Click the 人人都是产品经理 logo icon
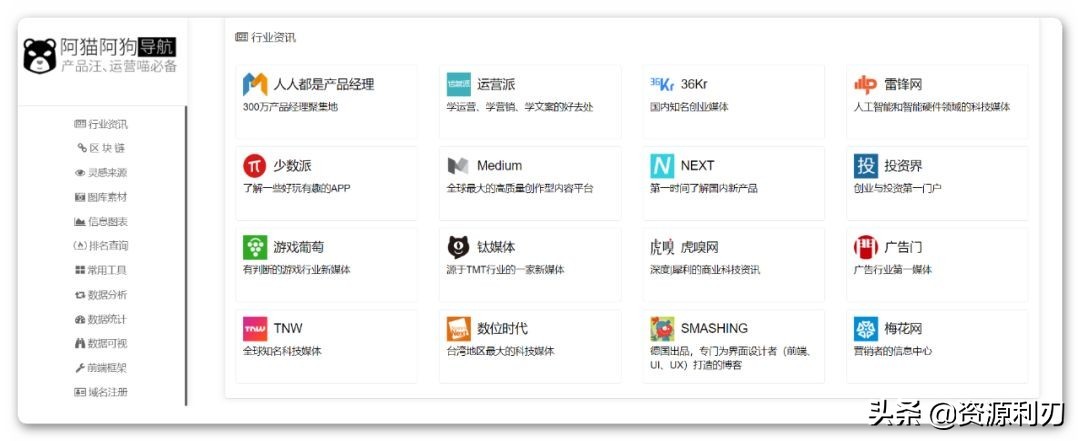The width and height of the screenshot is (1080, 441). click(255, 84)
